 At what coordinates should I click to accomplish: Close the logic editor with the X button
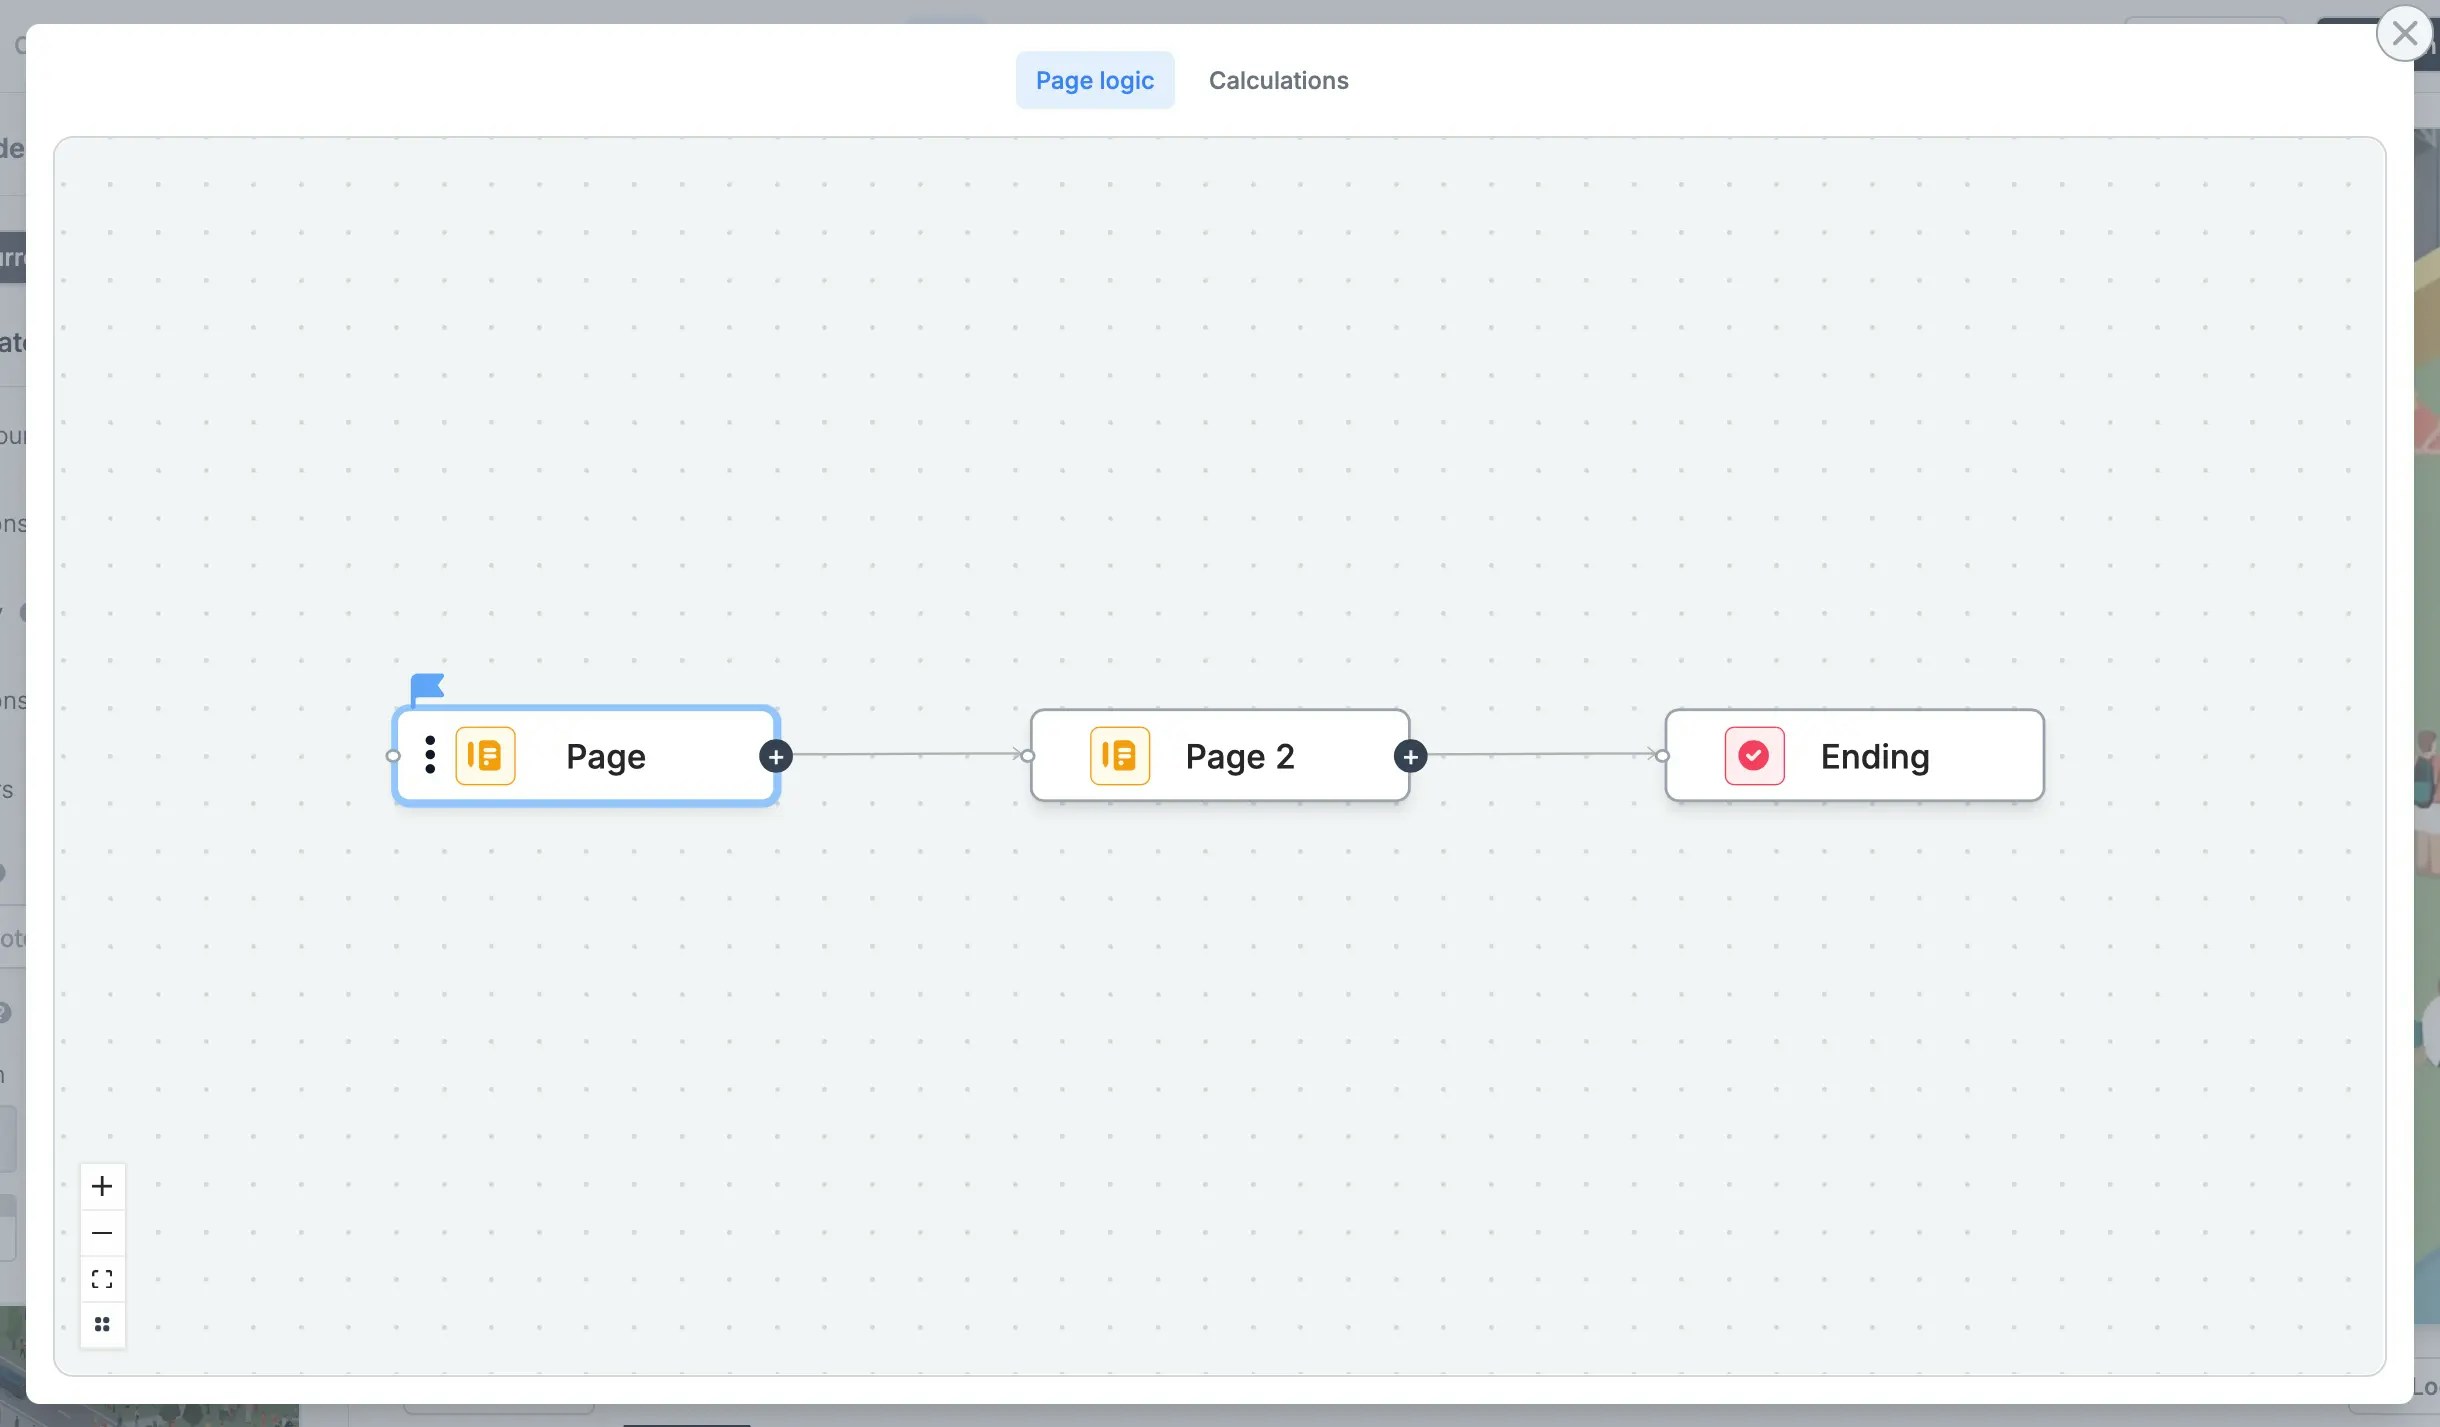click(x=2404, y=33)
